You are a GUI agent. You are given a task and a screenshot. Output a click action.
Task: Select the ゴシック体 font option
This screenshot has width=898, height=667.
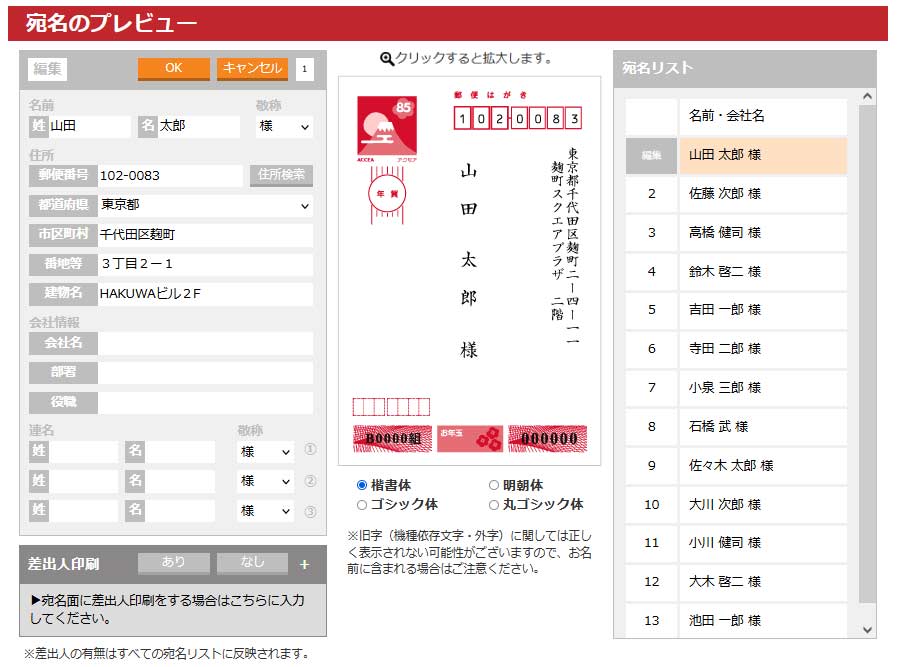[x=362, y=505]
